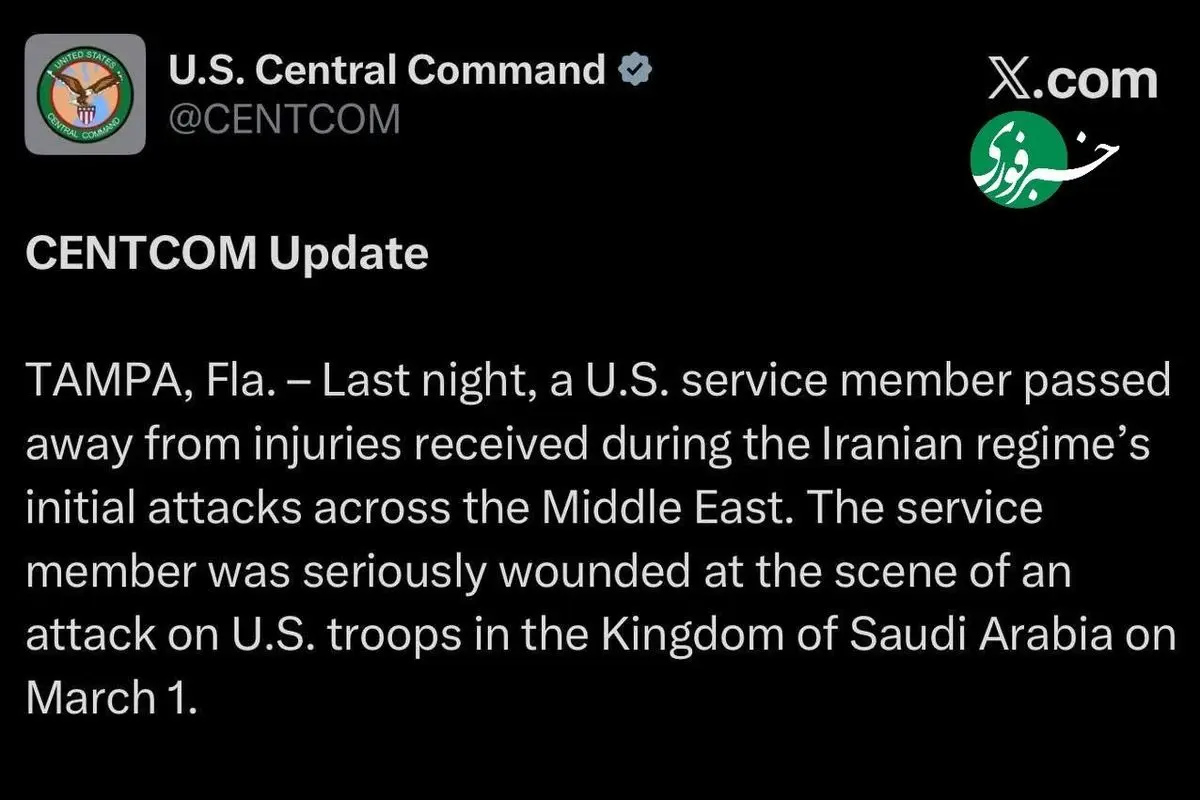Click the @CENTCOM handle

pyautogui.click(x=283, y=120)
